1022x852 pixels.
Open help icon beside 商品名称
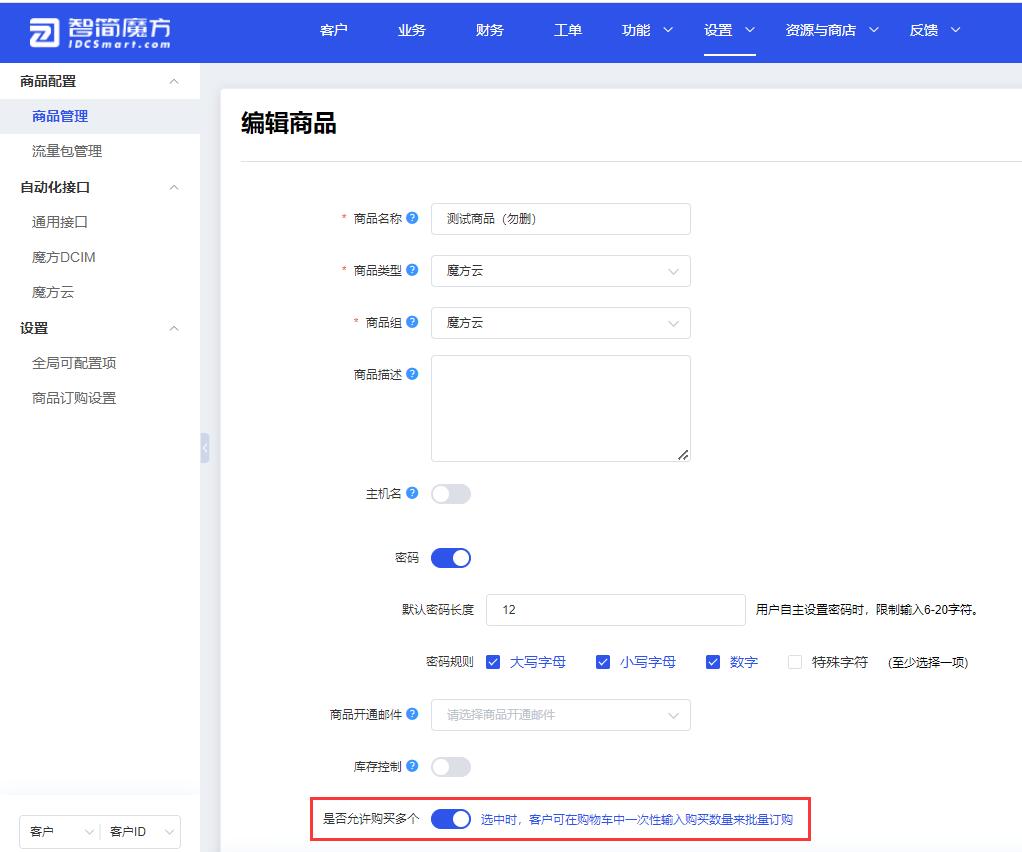[412, 218]
